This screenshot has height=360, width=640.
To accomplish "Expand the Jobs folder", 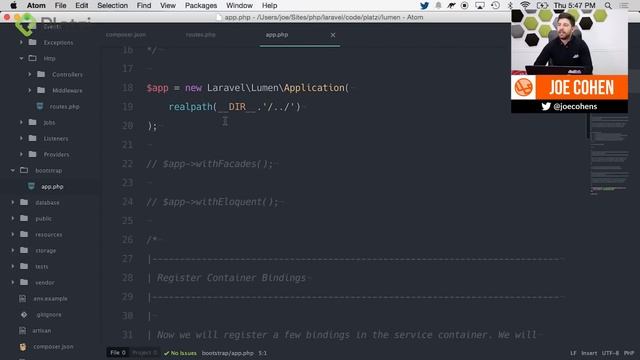I will [21, 122].
